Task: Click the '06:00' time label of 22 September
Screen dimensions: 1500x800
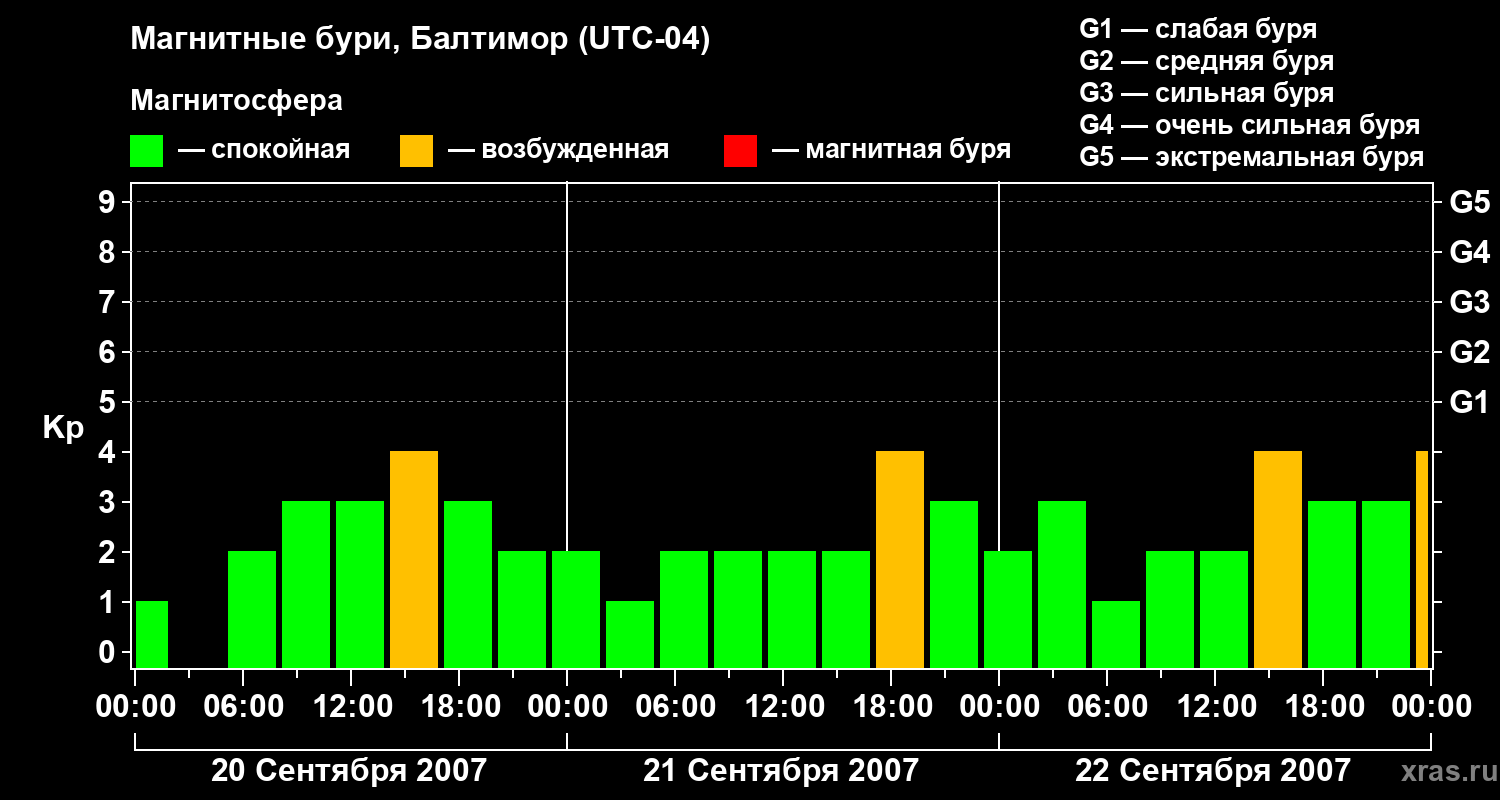Action: 1108,707
